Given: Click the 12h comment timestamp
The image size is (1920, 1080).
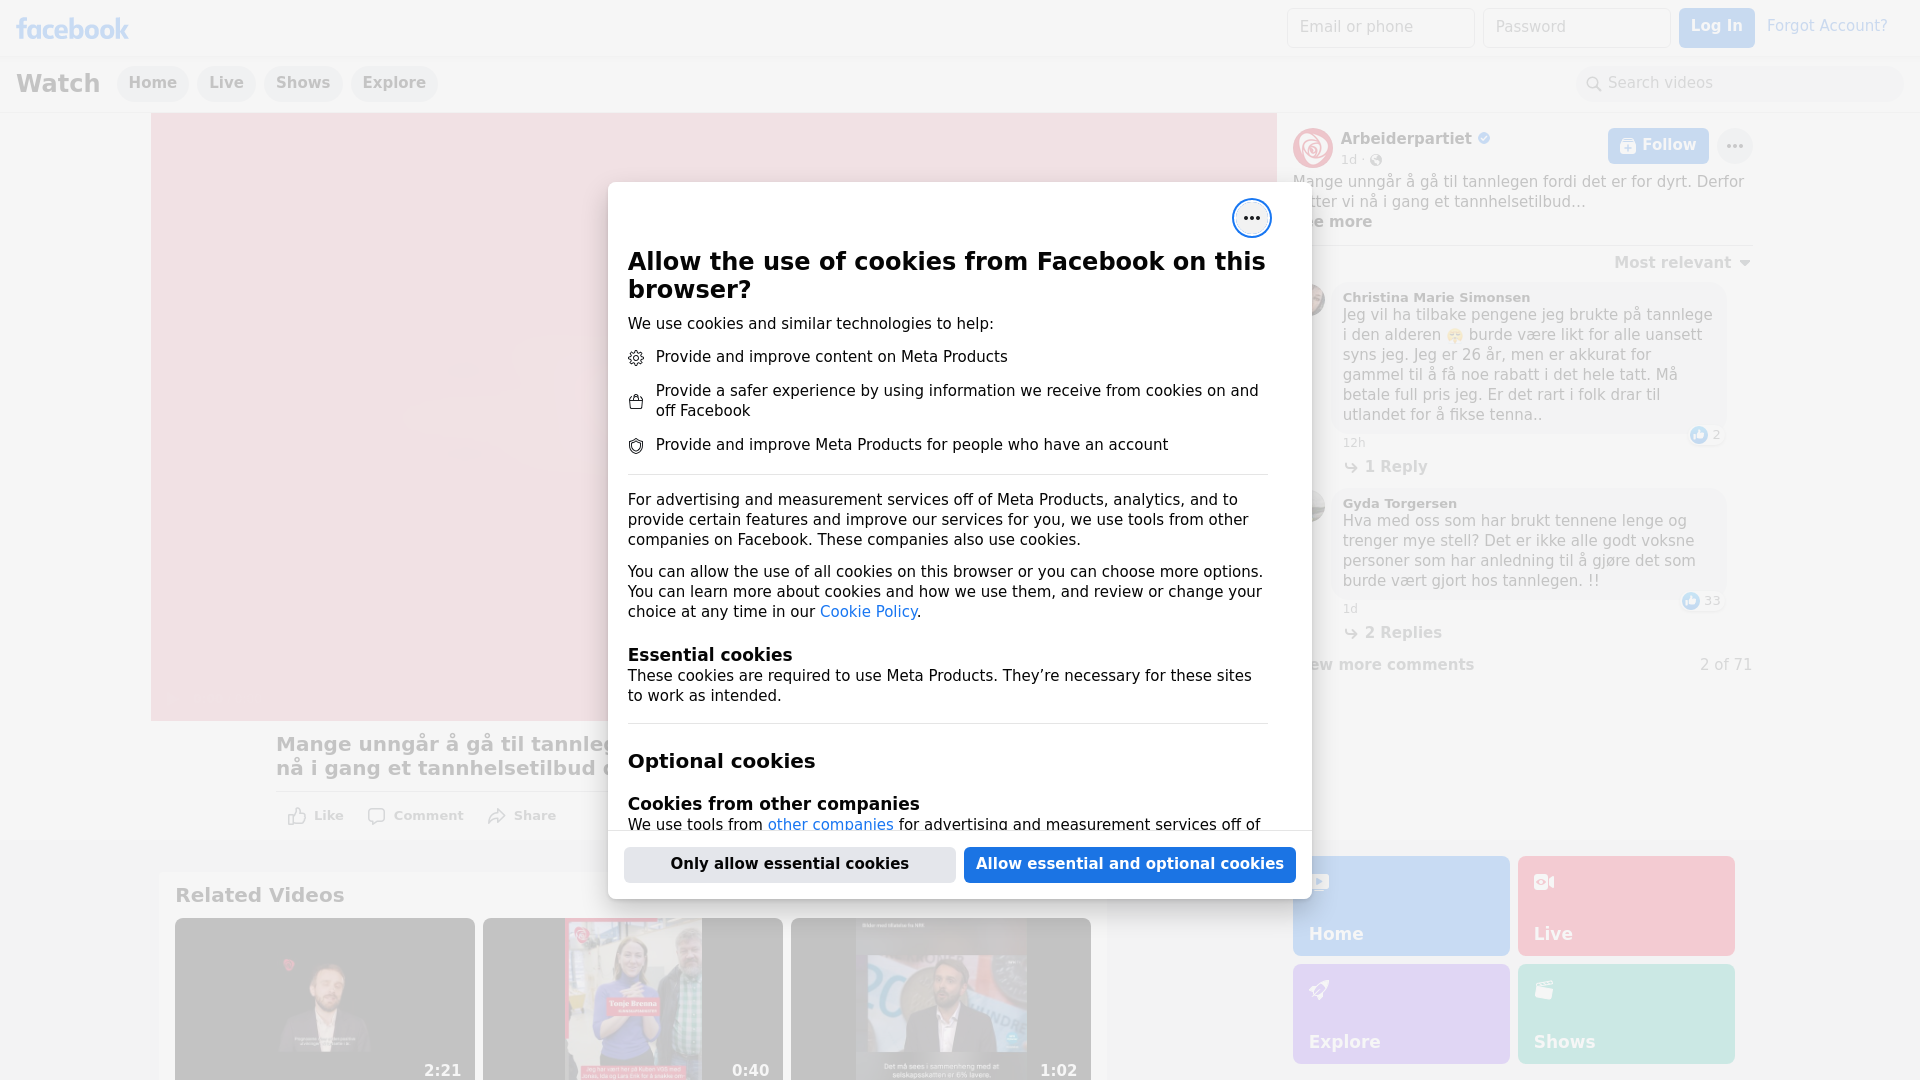Looking at the screenshot, I should pos(1354,443).
